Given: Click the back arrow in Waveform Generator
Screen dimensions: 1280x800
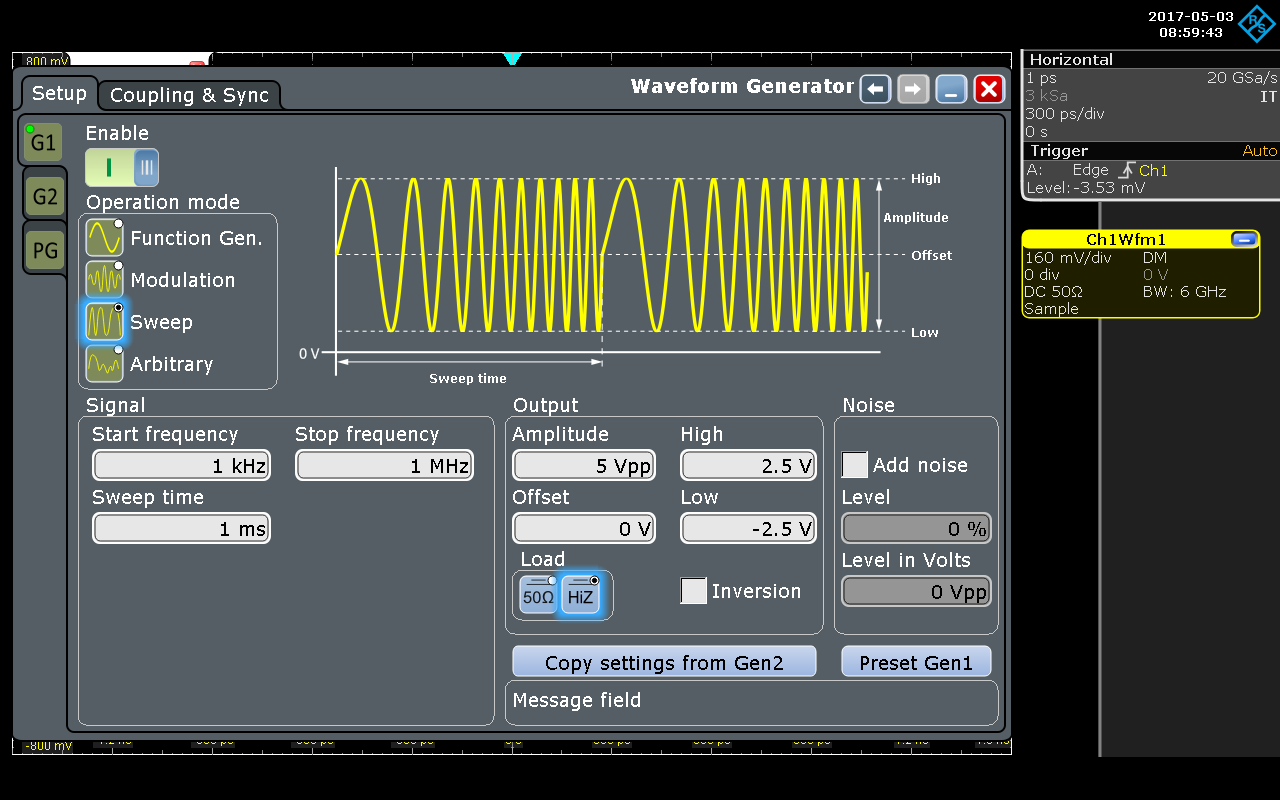Looking at the screenshot, I should 875,89.
